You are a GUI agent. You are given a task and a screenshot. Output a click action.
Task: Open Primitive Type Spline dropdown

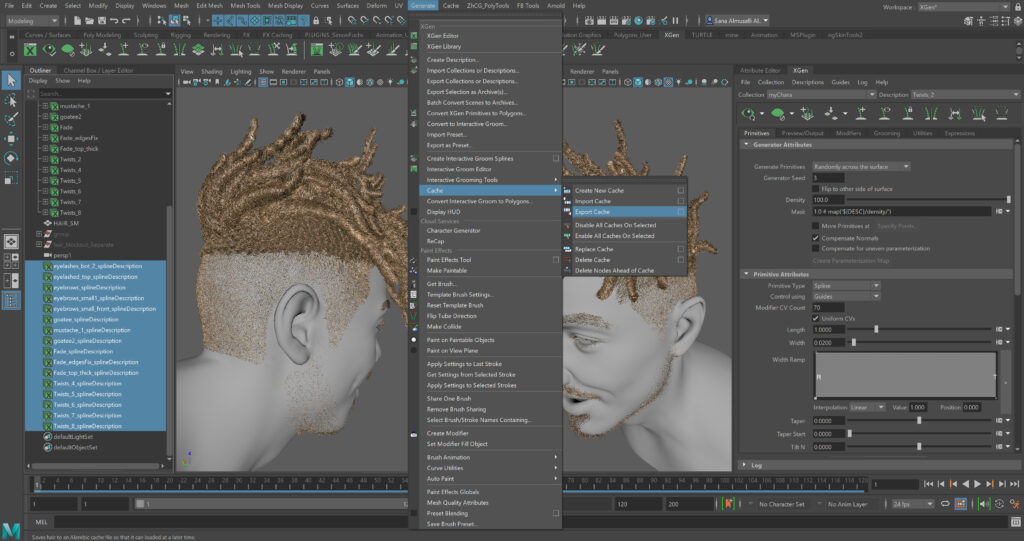(x=846, y=286)
